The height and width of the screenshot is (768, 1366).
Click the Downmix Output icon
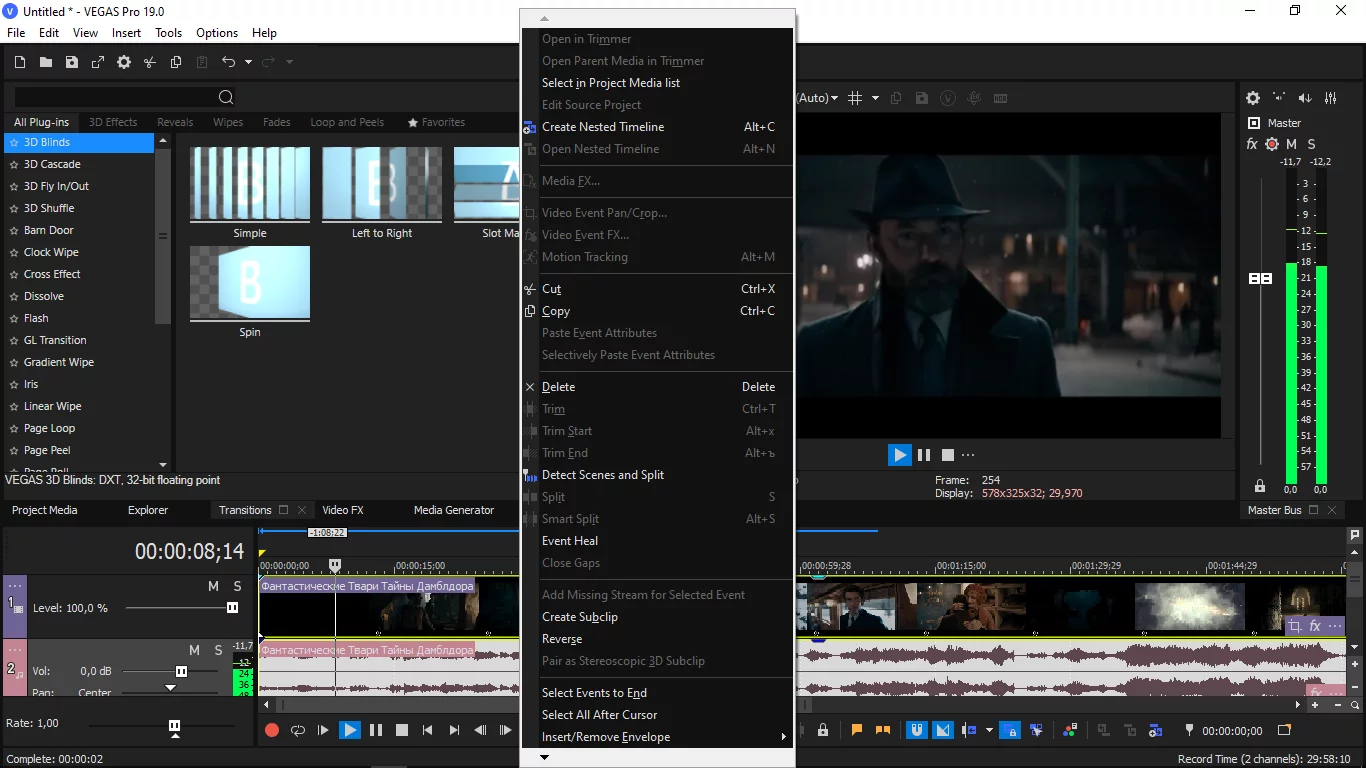pos(1279,98)
